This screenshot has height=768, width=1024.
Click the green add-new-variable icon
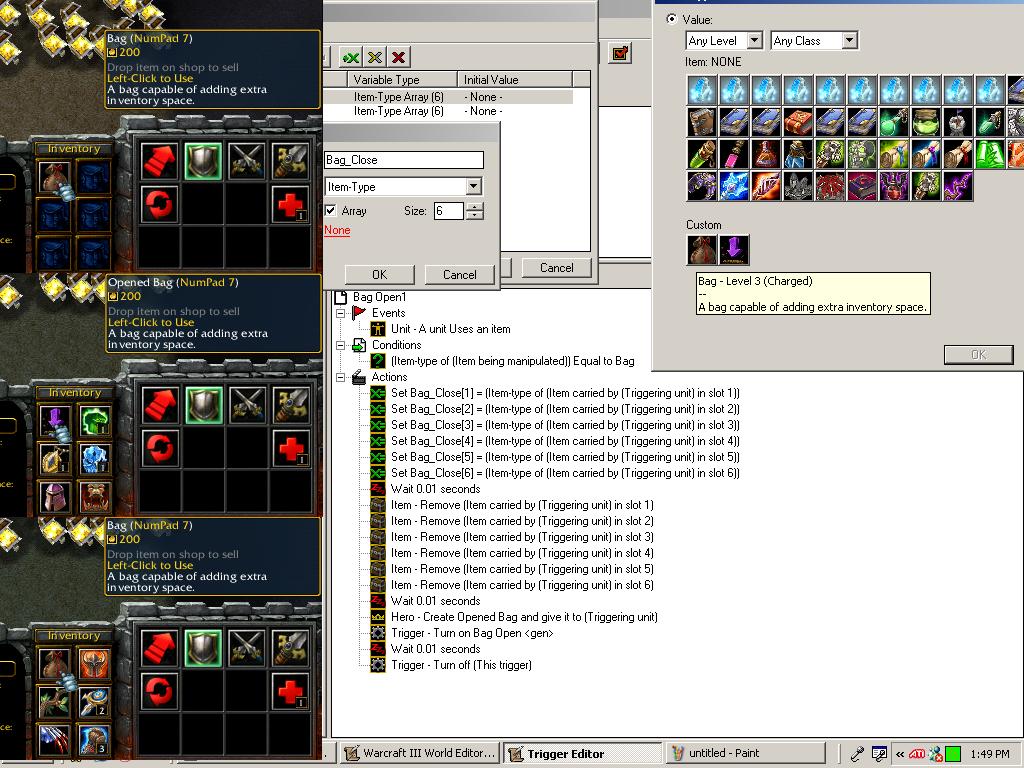[351, 57]
